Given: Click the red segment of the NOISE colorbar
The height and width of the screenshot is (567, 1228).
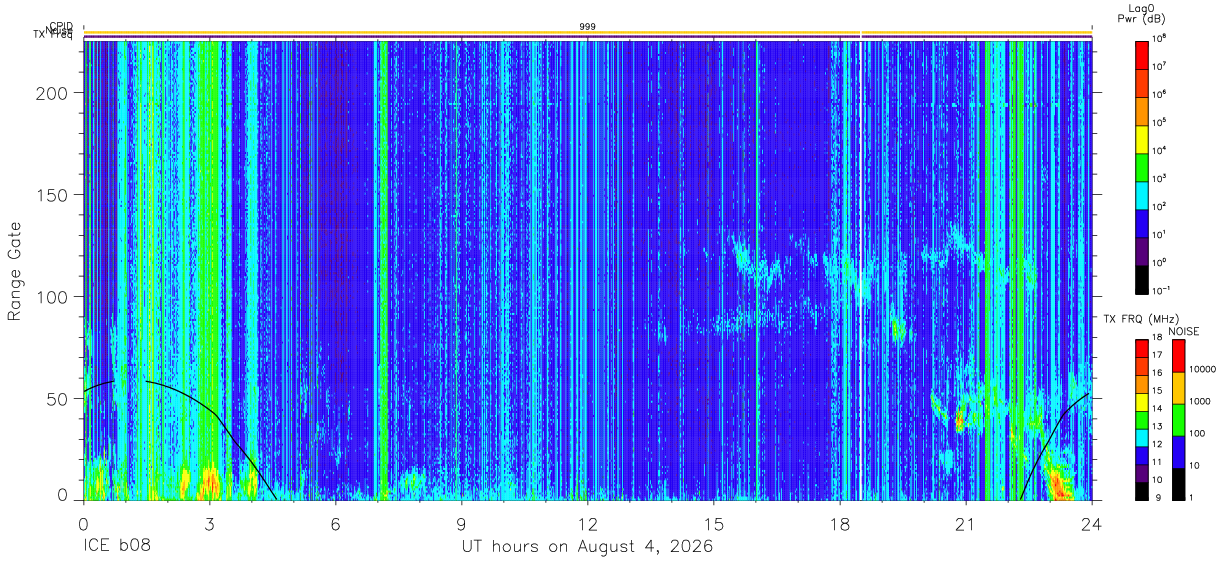Looking at the screenshot, I should coord(1178,356).
